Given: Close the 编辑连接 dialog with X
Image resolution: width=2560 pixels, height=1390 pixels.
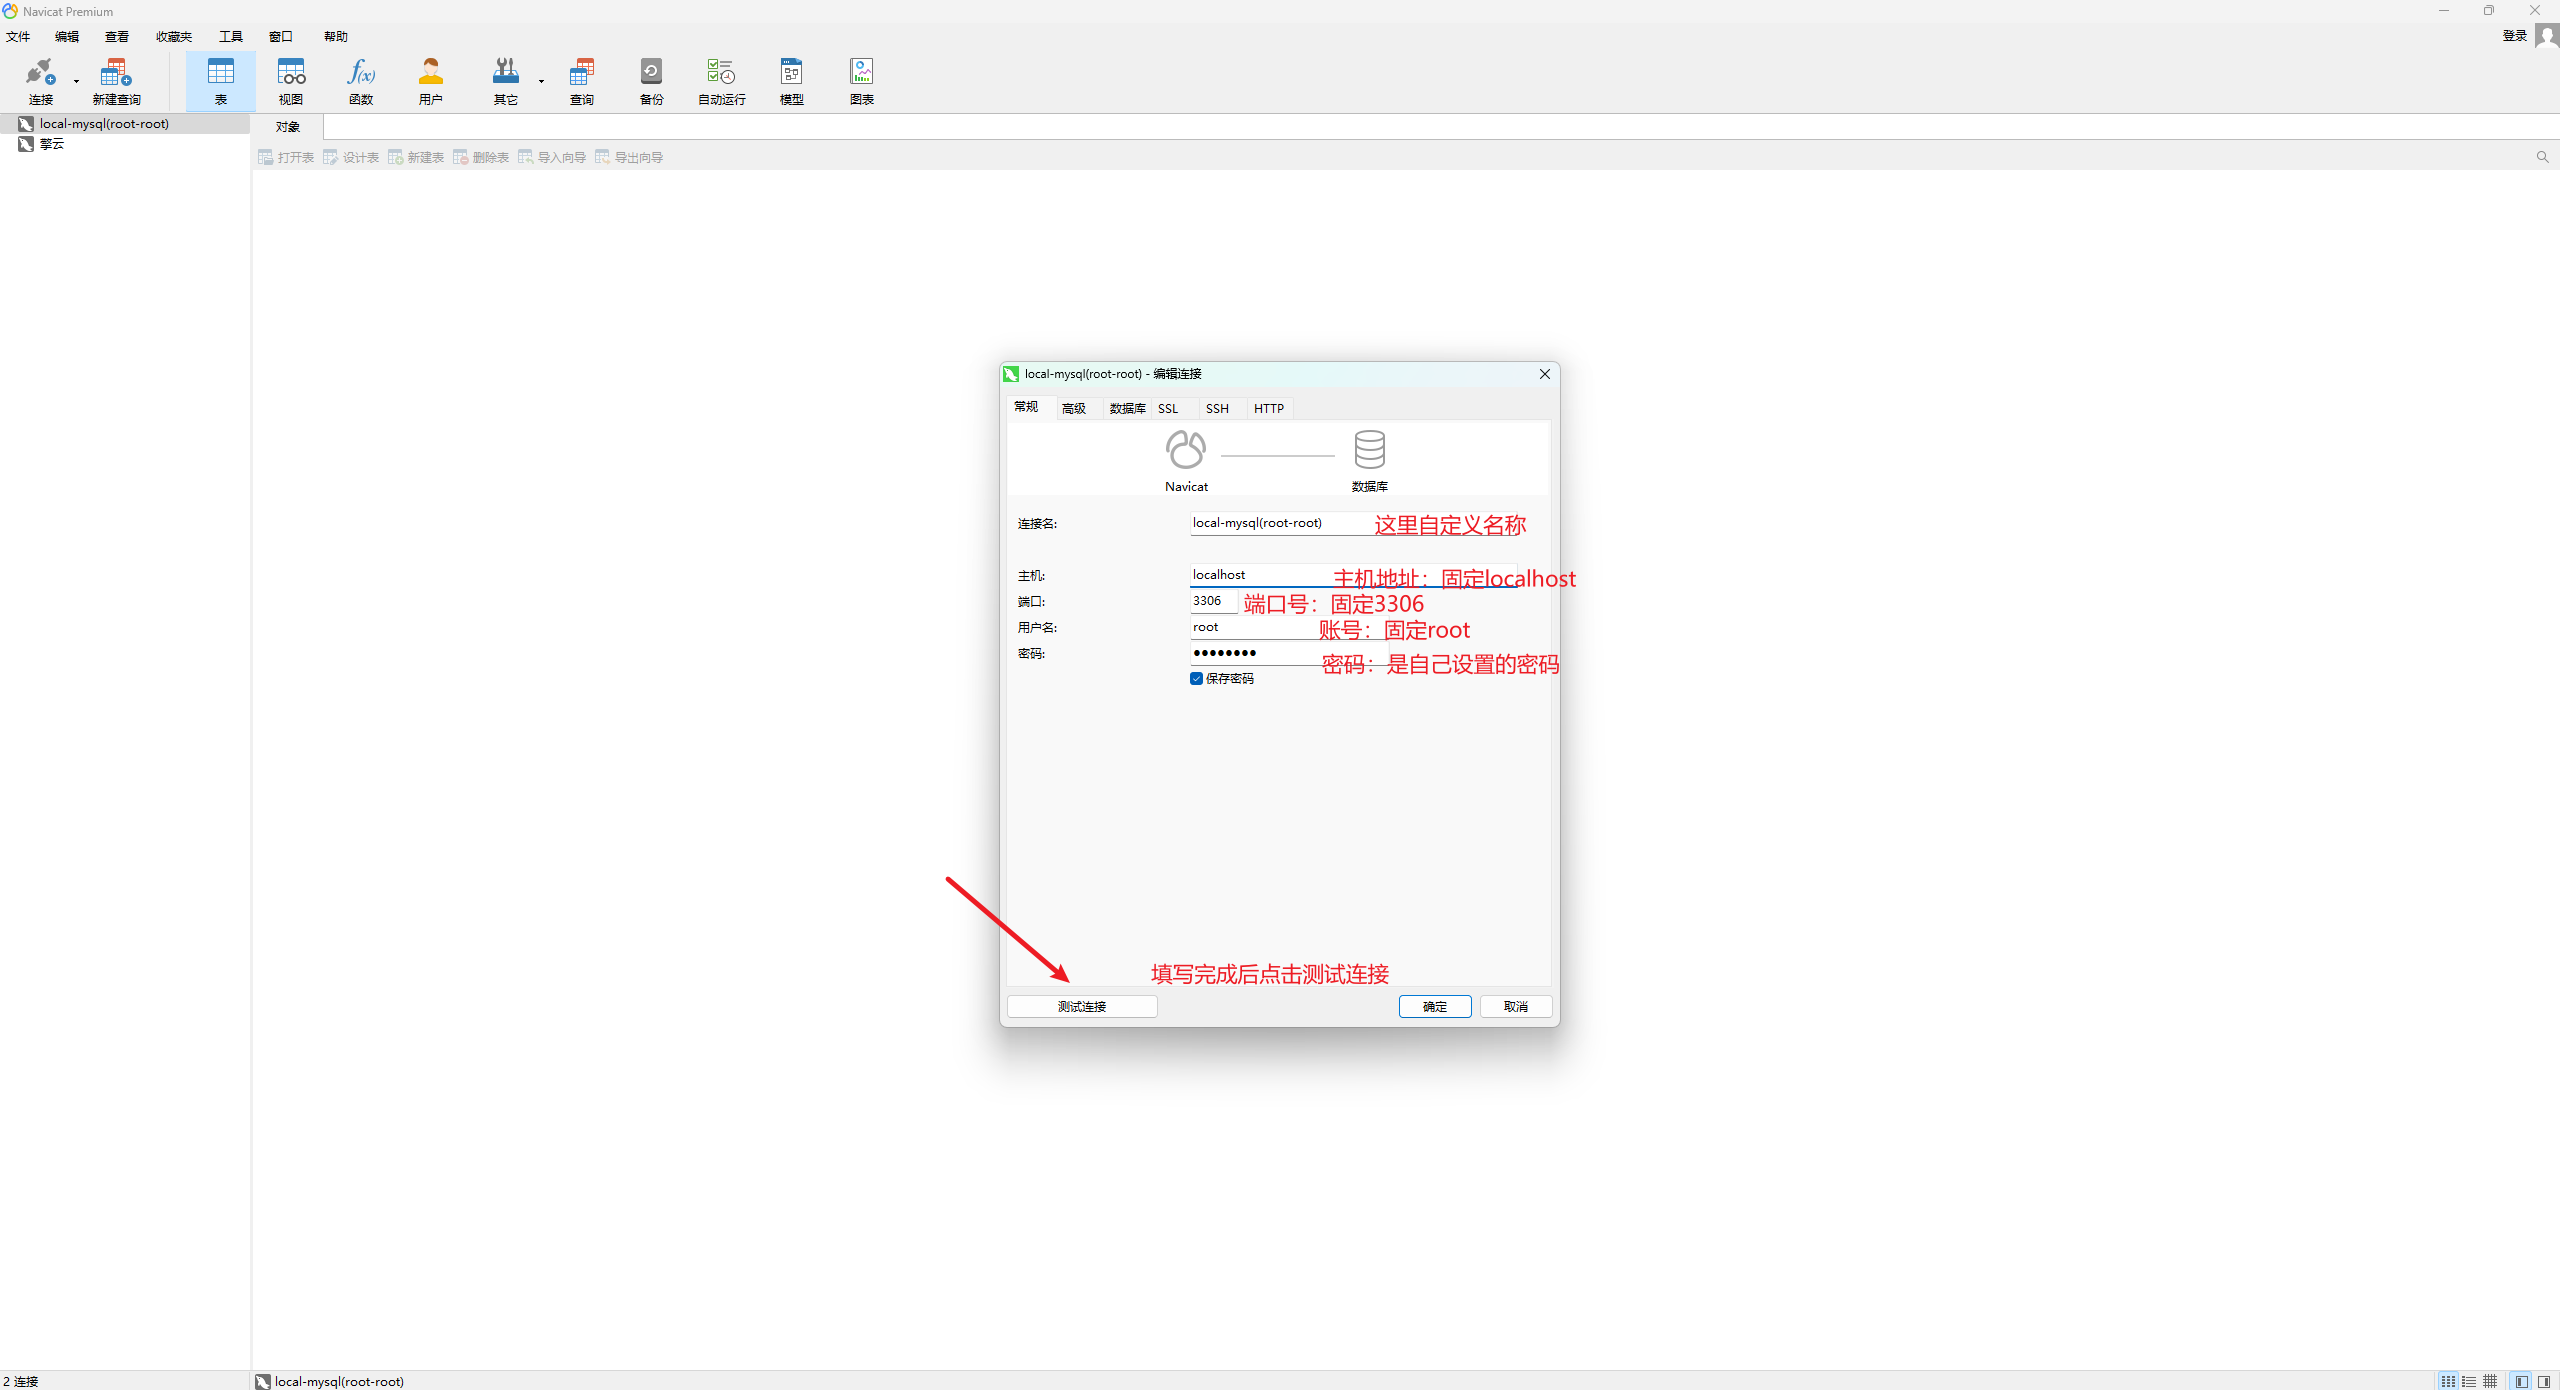Looking at the screenshot, I should point(1544,374).
